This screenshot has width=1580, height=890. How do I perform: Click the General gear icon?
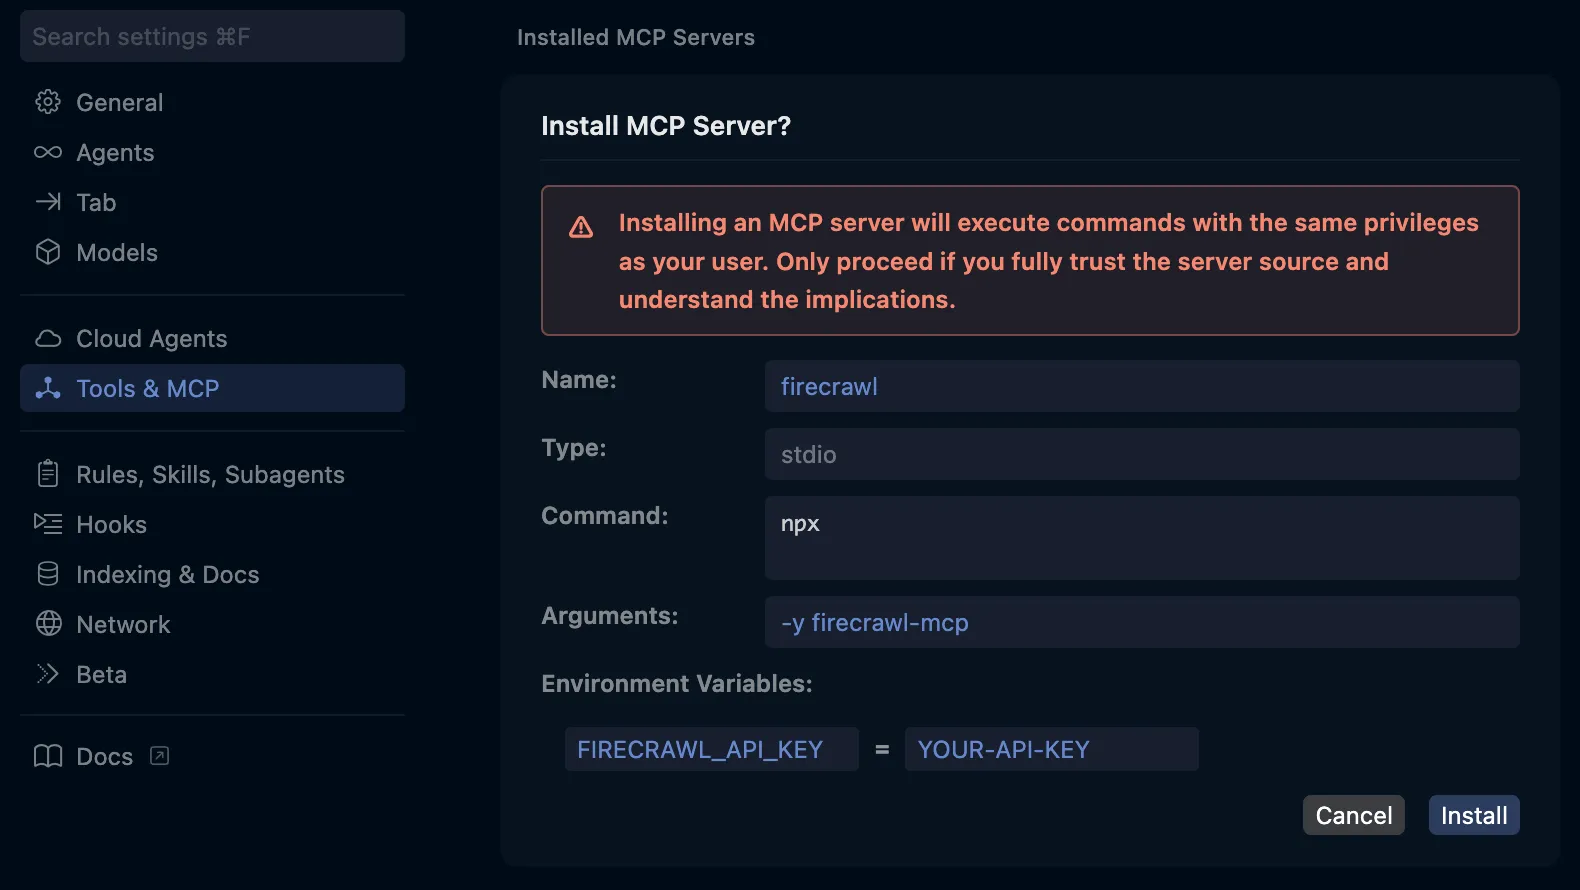(48, 102)
